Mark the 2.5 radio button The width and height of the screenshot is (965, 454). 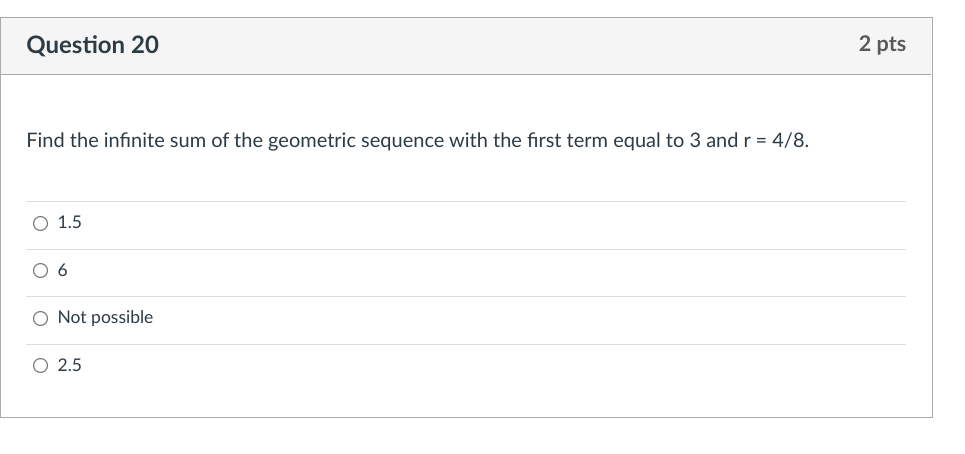40,366
